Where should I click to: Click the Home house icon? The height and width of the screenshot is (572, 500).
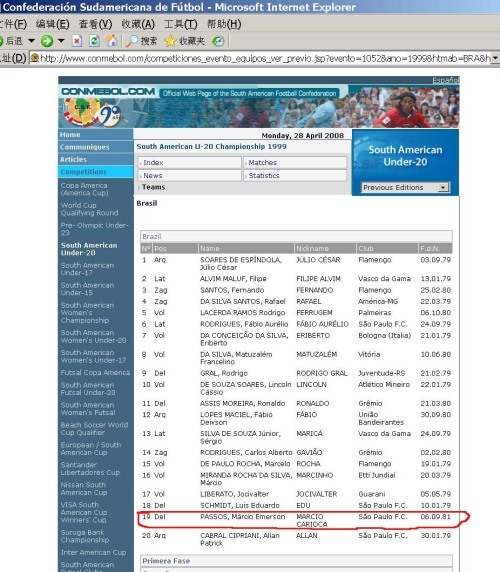[112, 41]
